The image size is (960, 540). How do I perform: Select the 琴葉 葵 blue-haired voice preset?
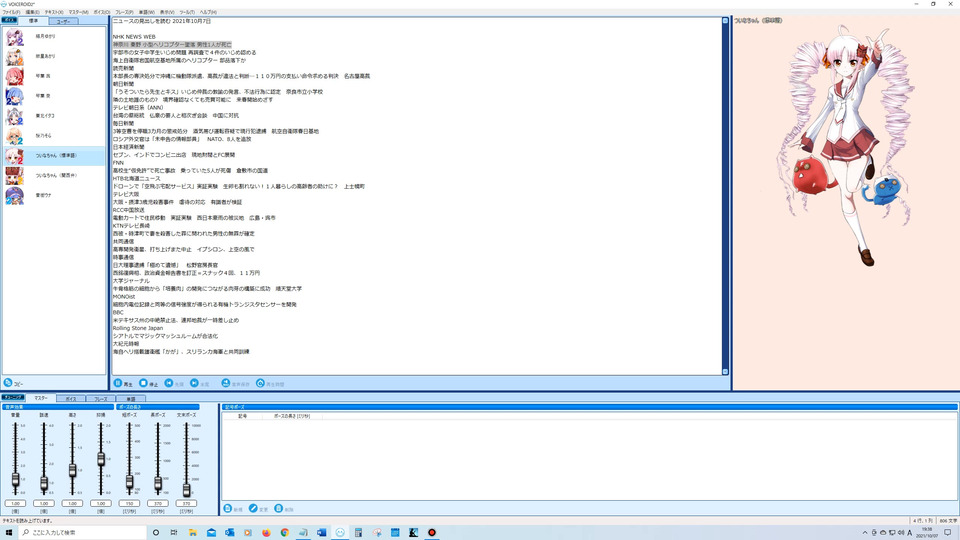coord(54,96)
